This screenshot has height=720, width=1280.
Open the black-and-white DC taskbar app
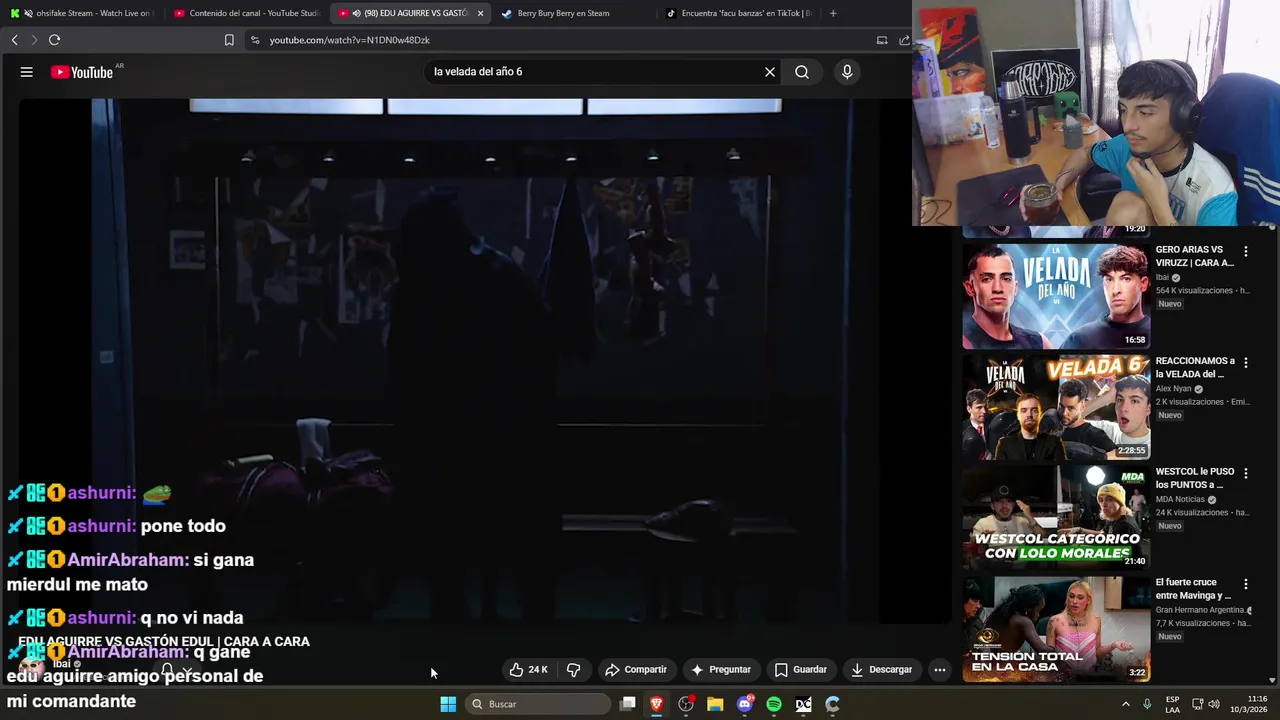(803, 704)
